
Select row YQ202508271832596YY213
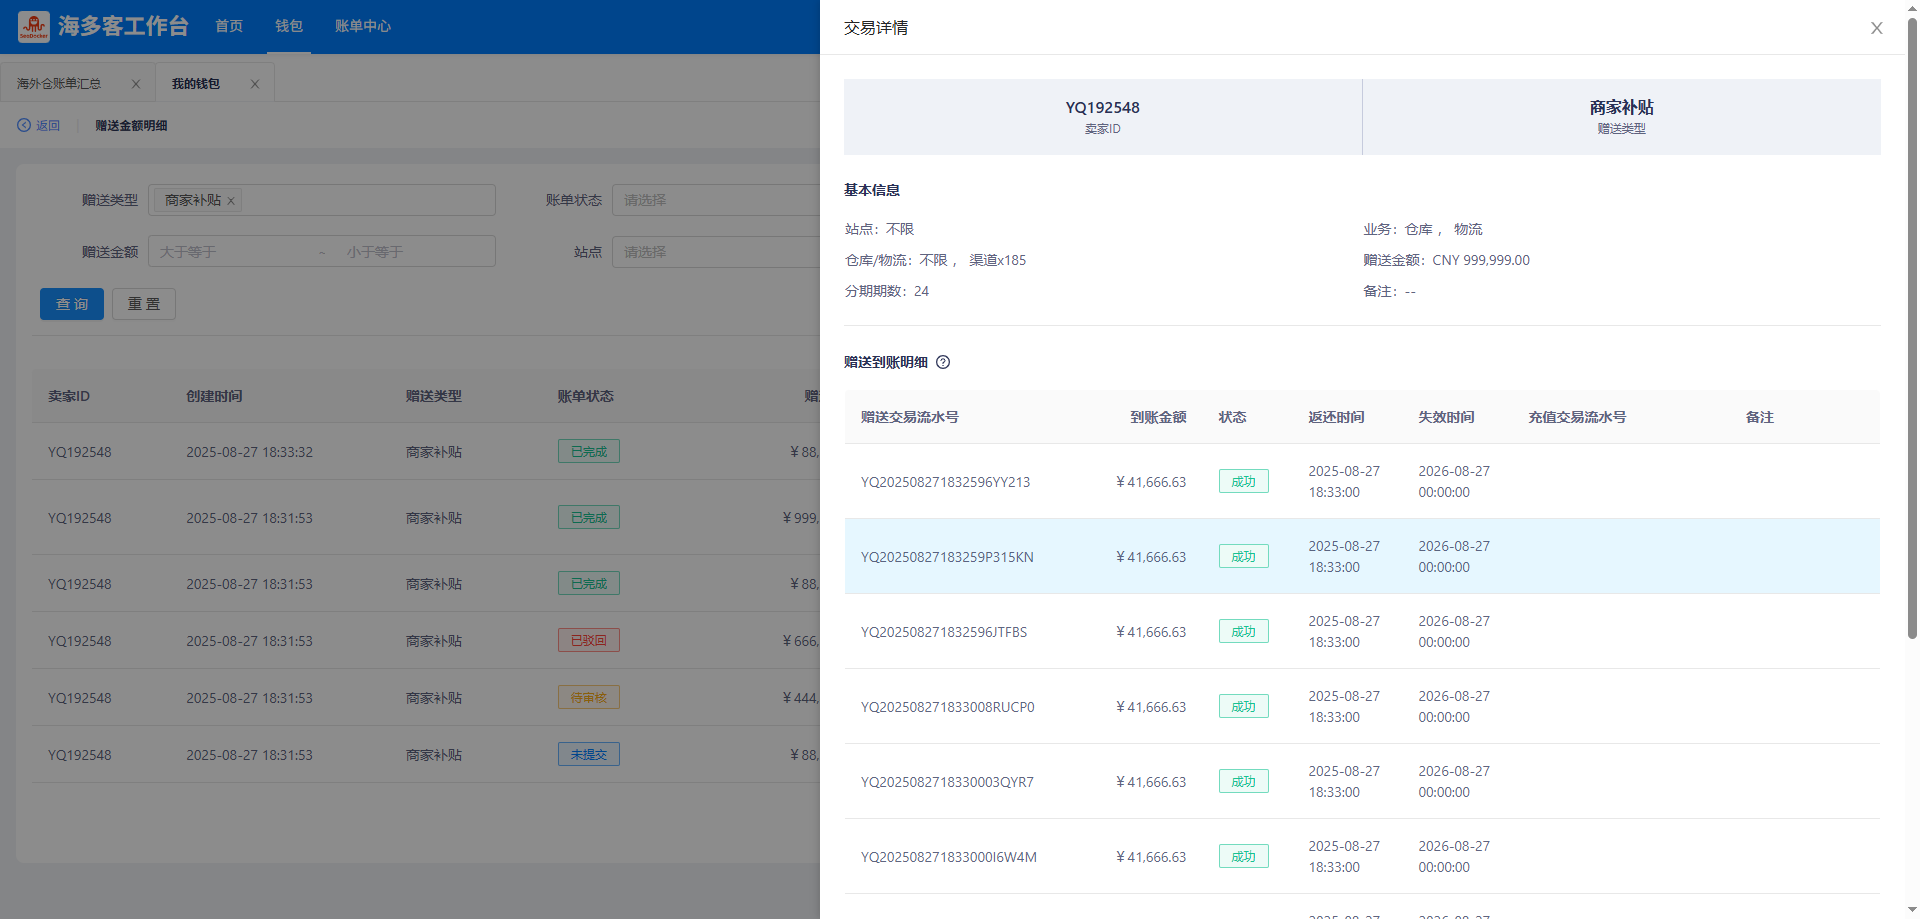(x=1362, y=481)
